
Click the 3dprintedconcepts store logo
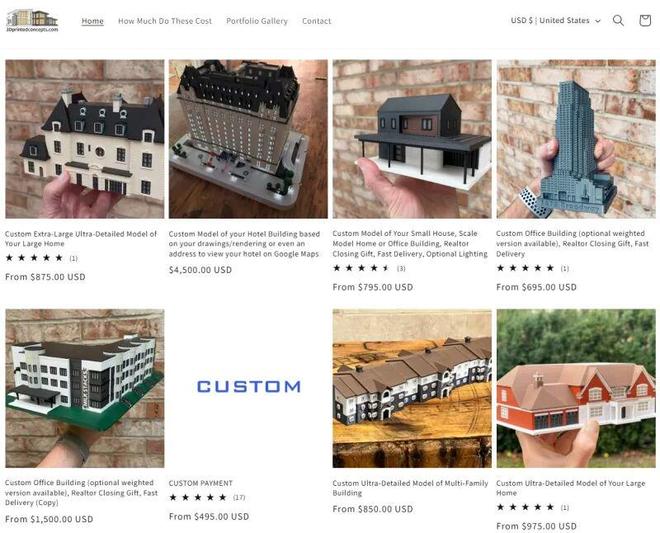[32, 21]
